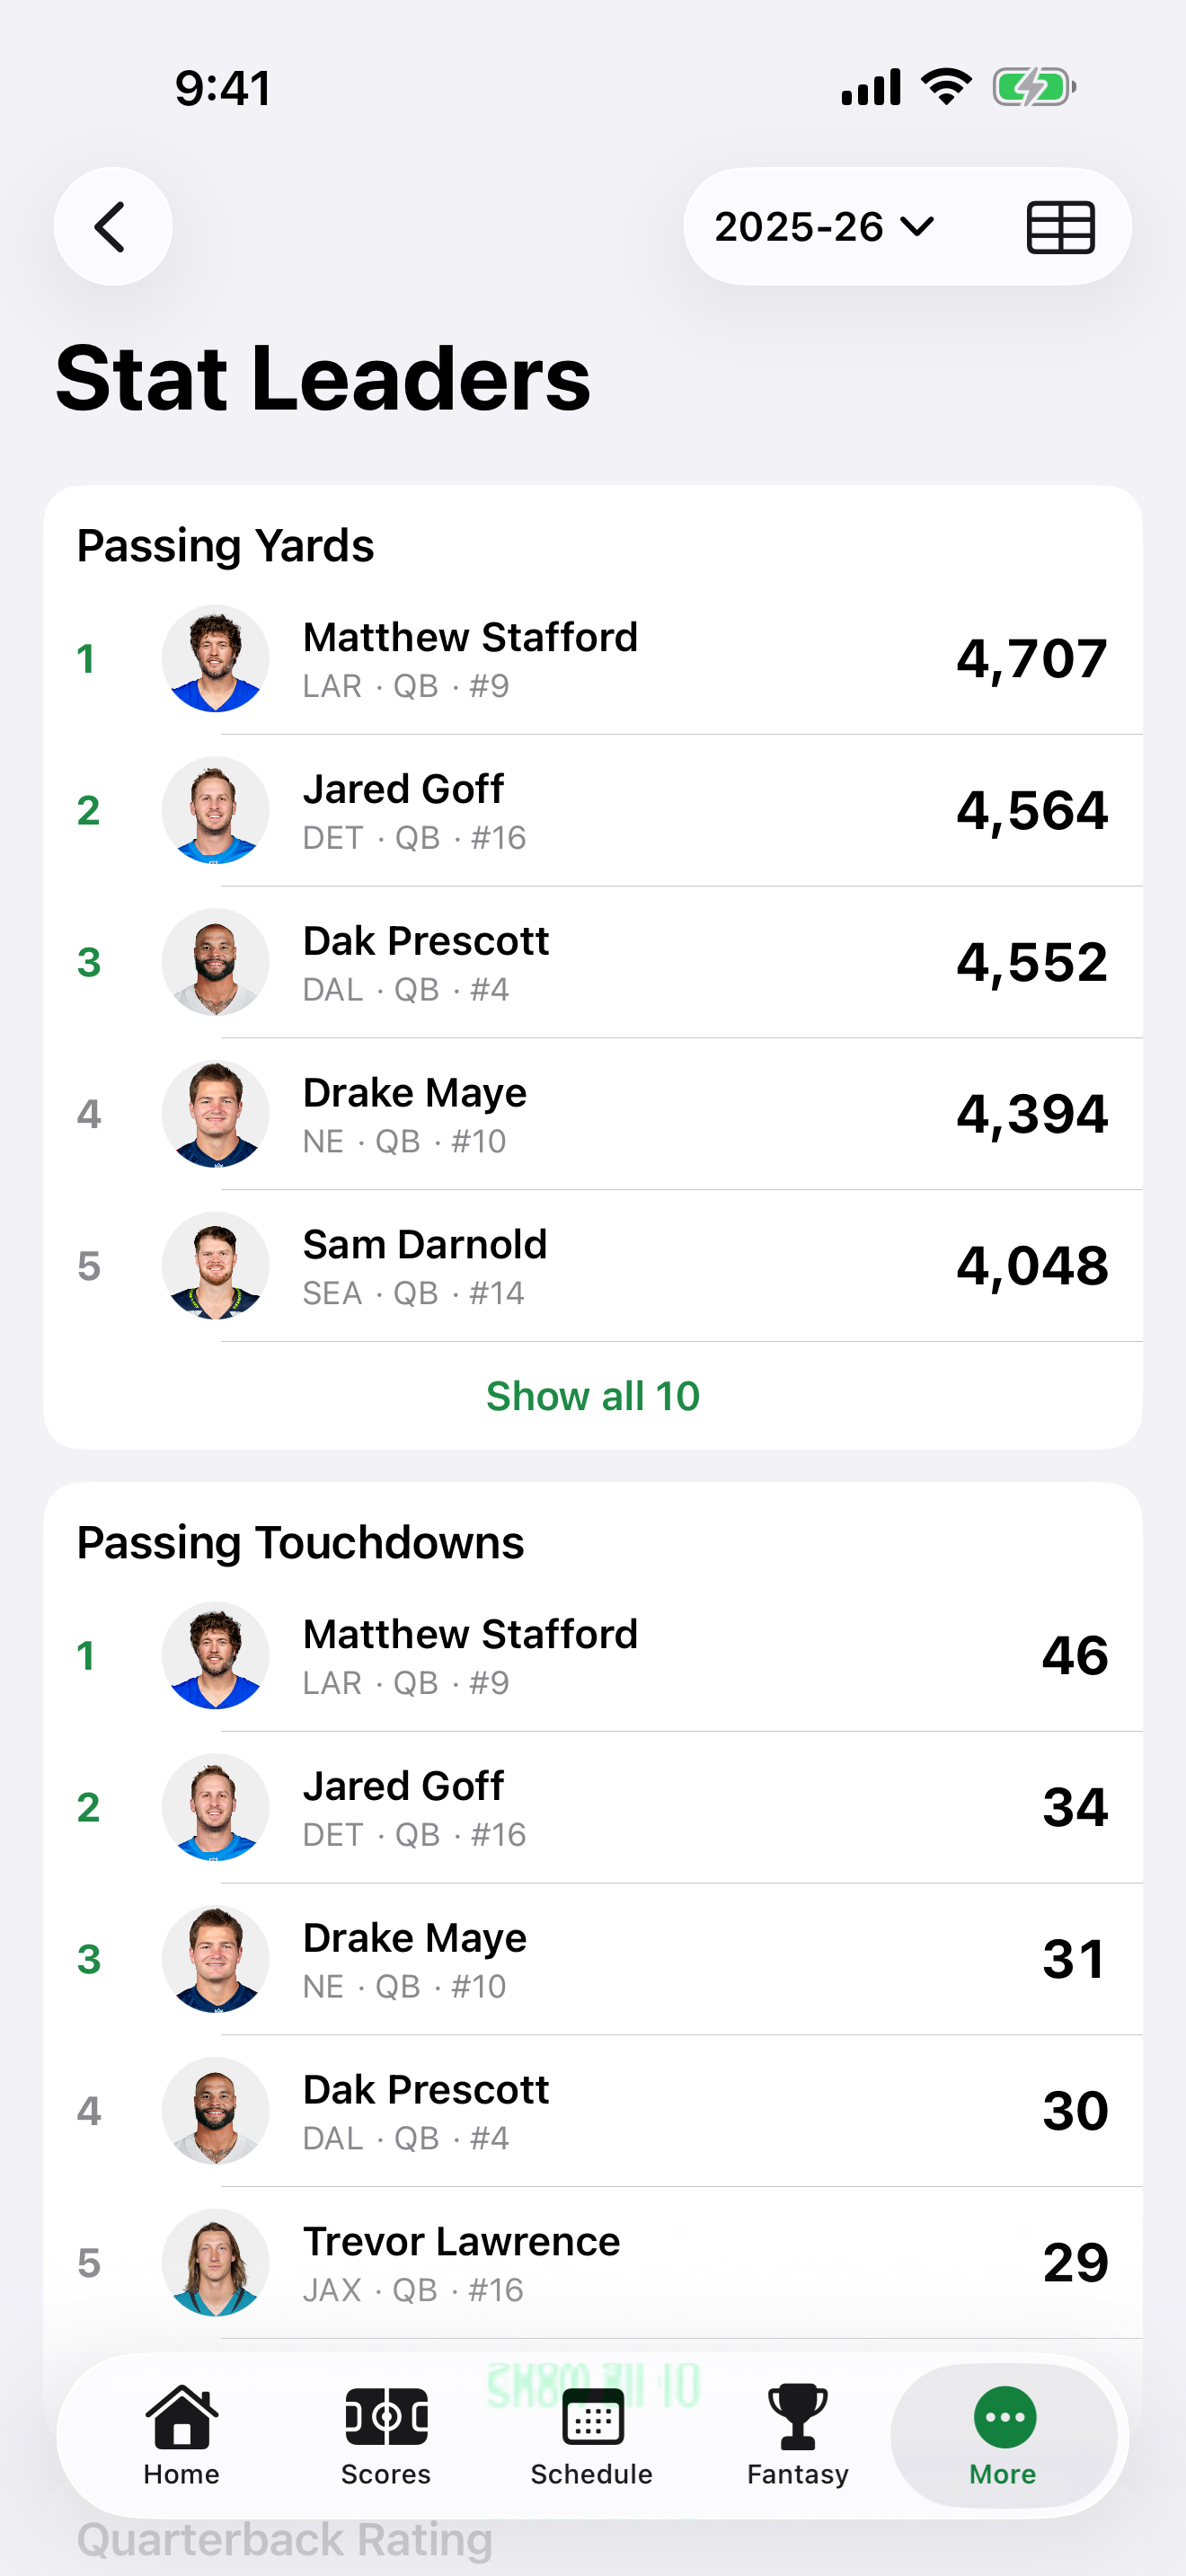Image resolution: width=1186 pixels, height=2576 pixels.
Task: Open the Fantasy trophy icon
Action: click(798, 2417)
